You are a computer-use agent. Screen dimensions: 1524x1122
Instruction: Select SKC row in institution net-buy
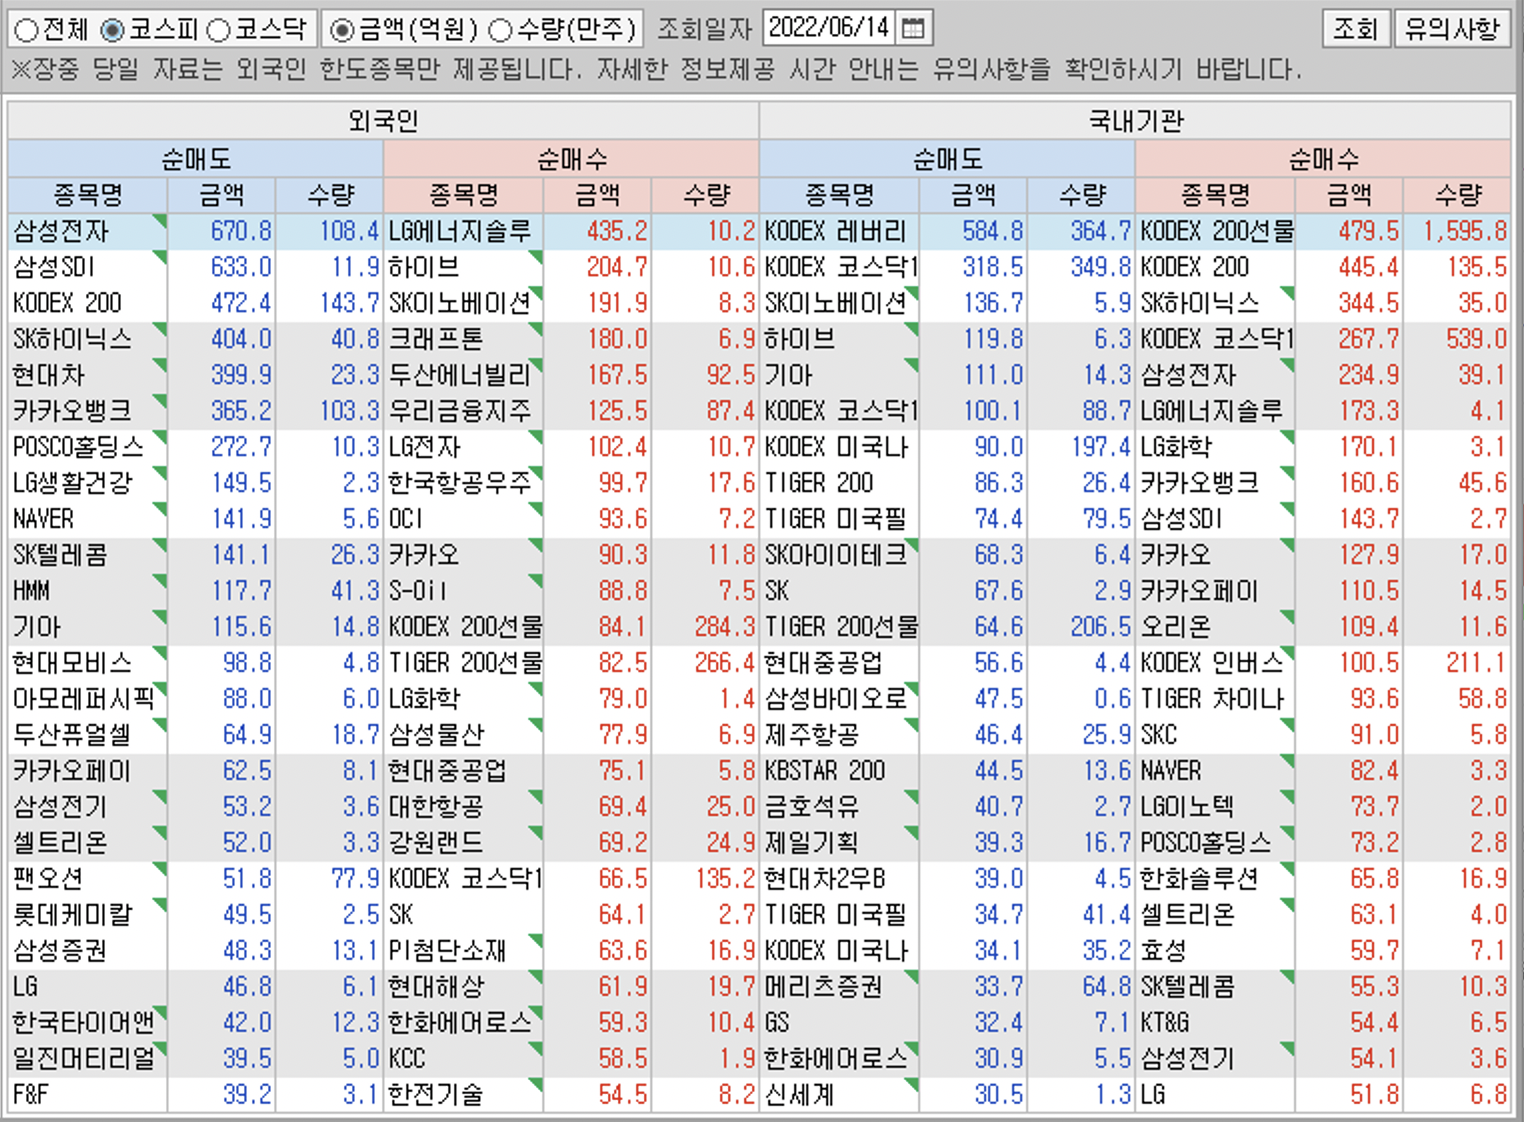click(1215, 735)
